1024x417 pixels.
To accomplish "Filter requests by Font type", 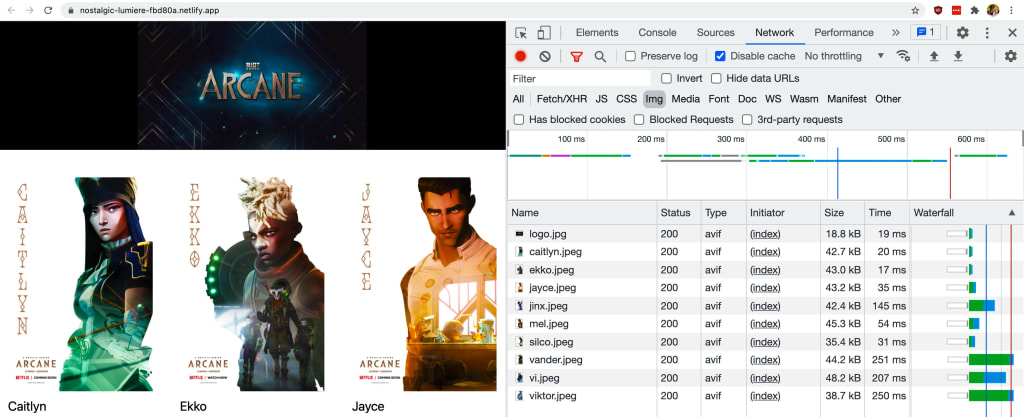I will coord(719,99).
